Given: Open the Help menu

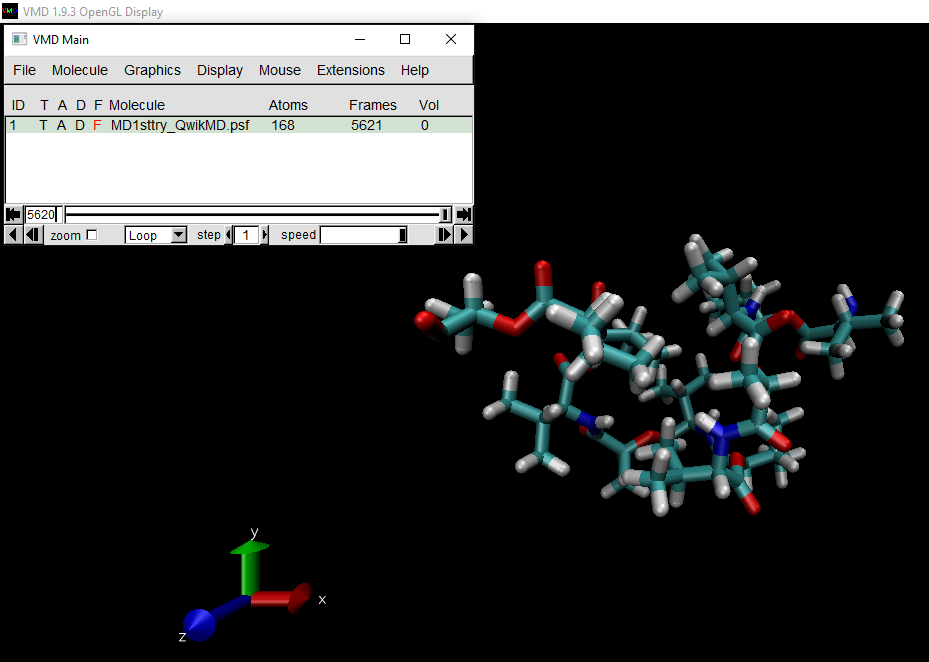Looking at the screenshot, I should click(x=415, y=70).
